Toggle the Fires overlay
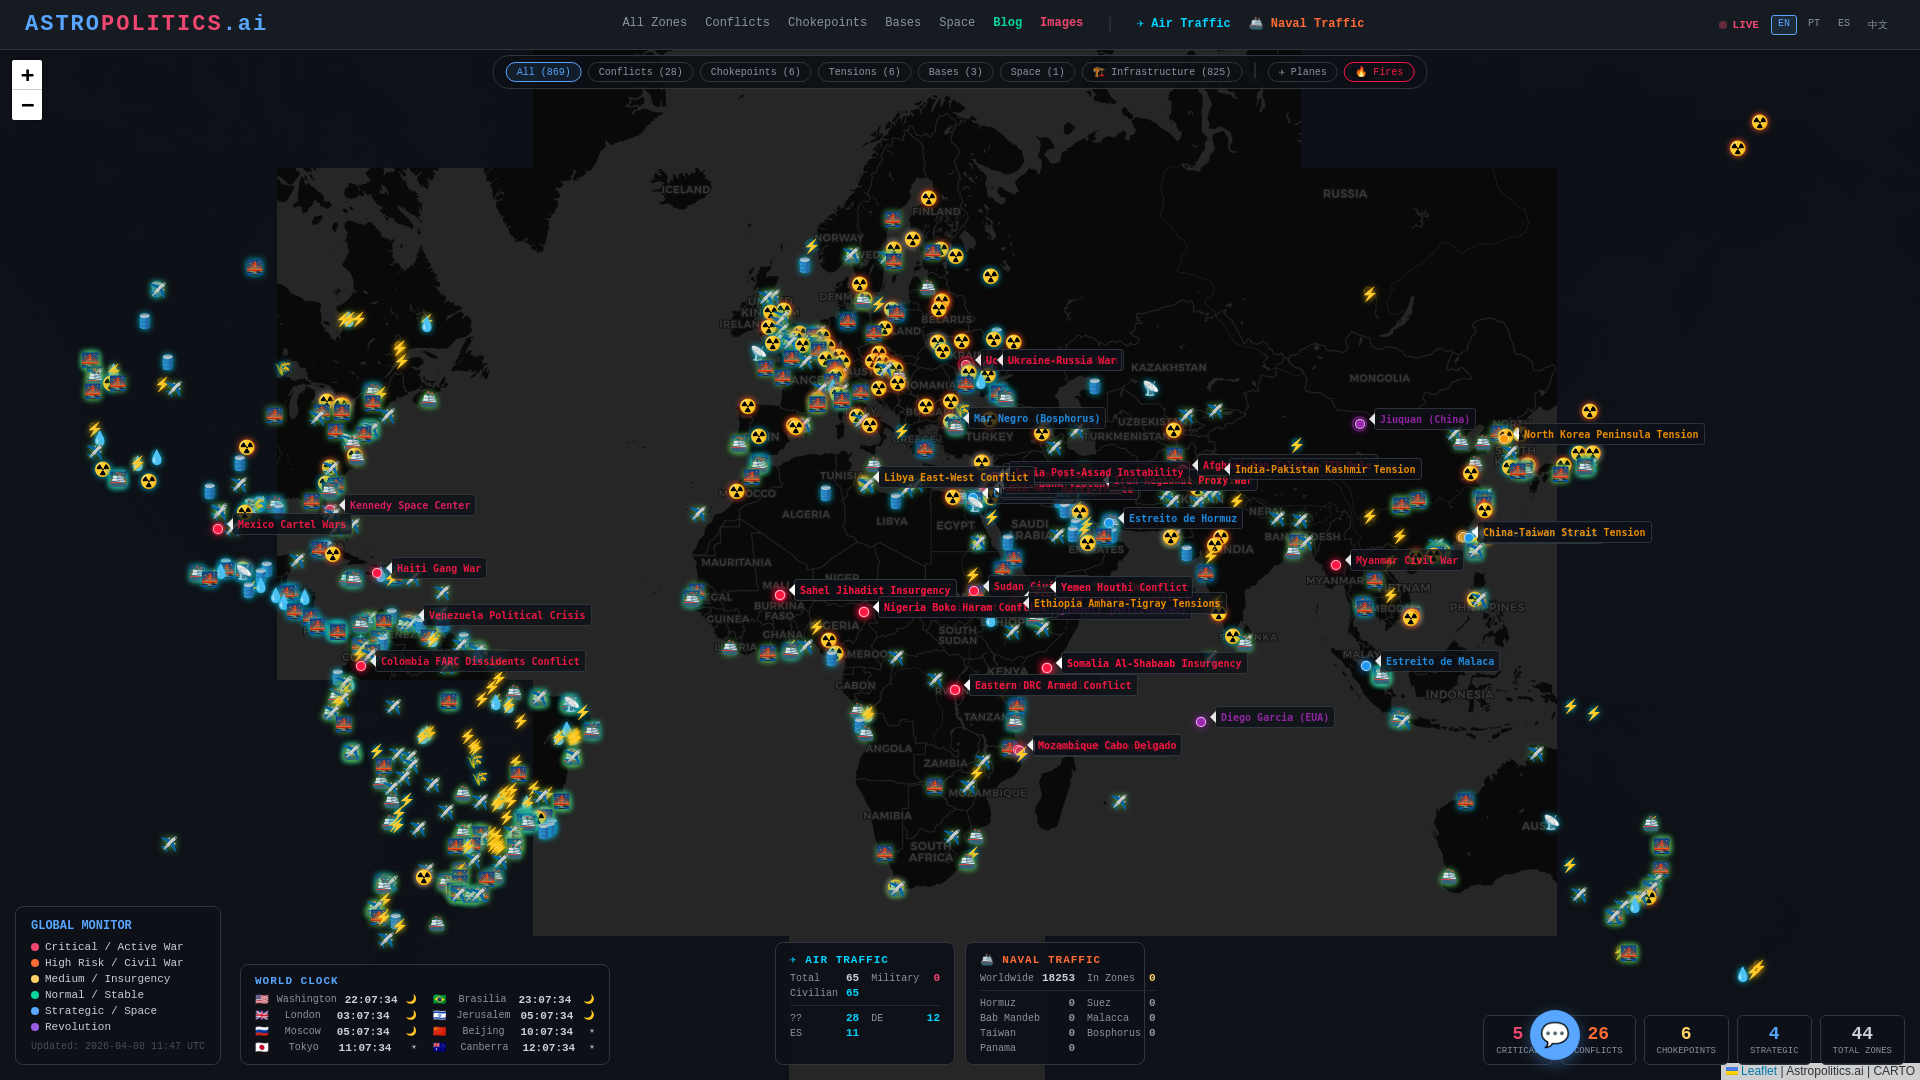The image size is (1920, 1080). pyautogui.click(x=1379, y=72)
